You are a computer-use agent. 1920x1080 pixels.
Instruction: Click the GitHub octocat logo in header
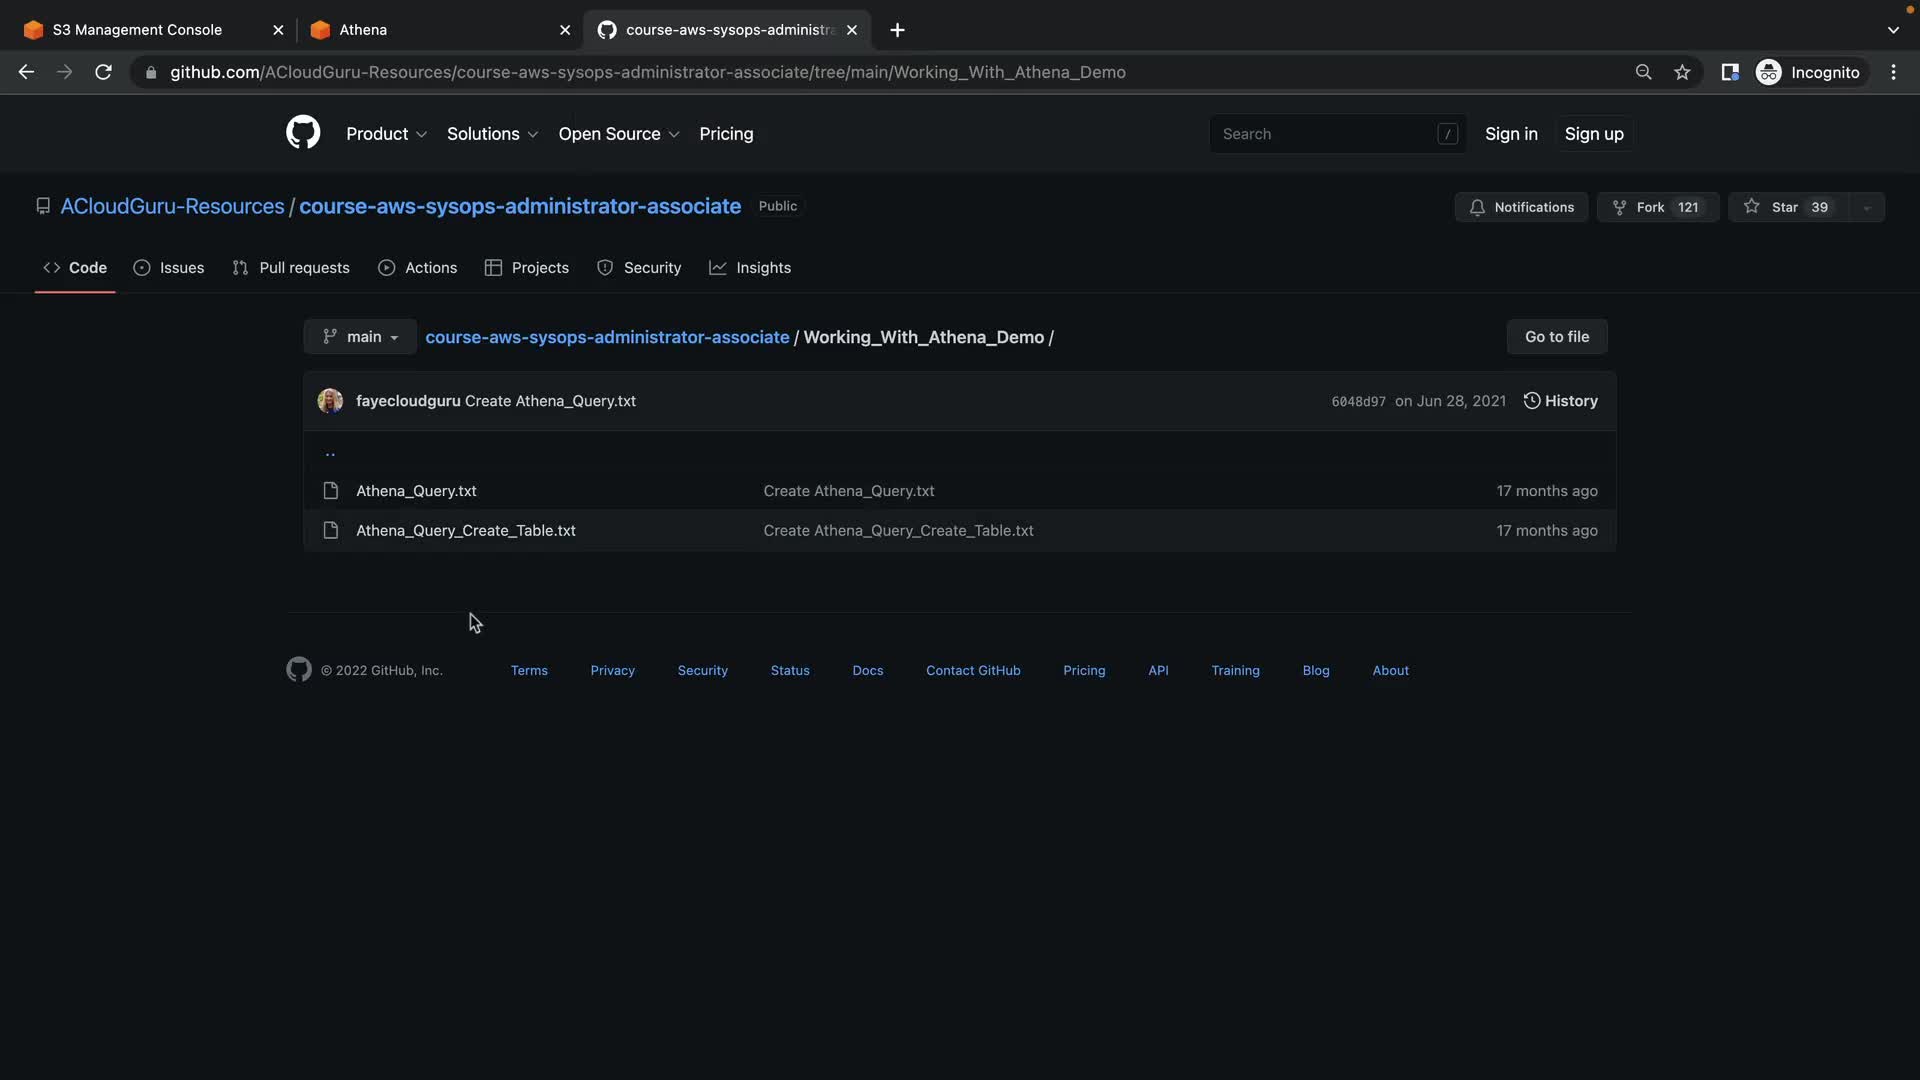pos(303,133)
